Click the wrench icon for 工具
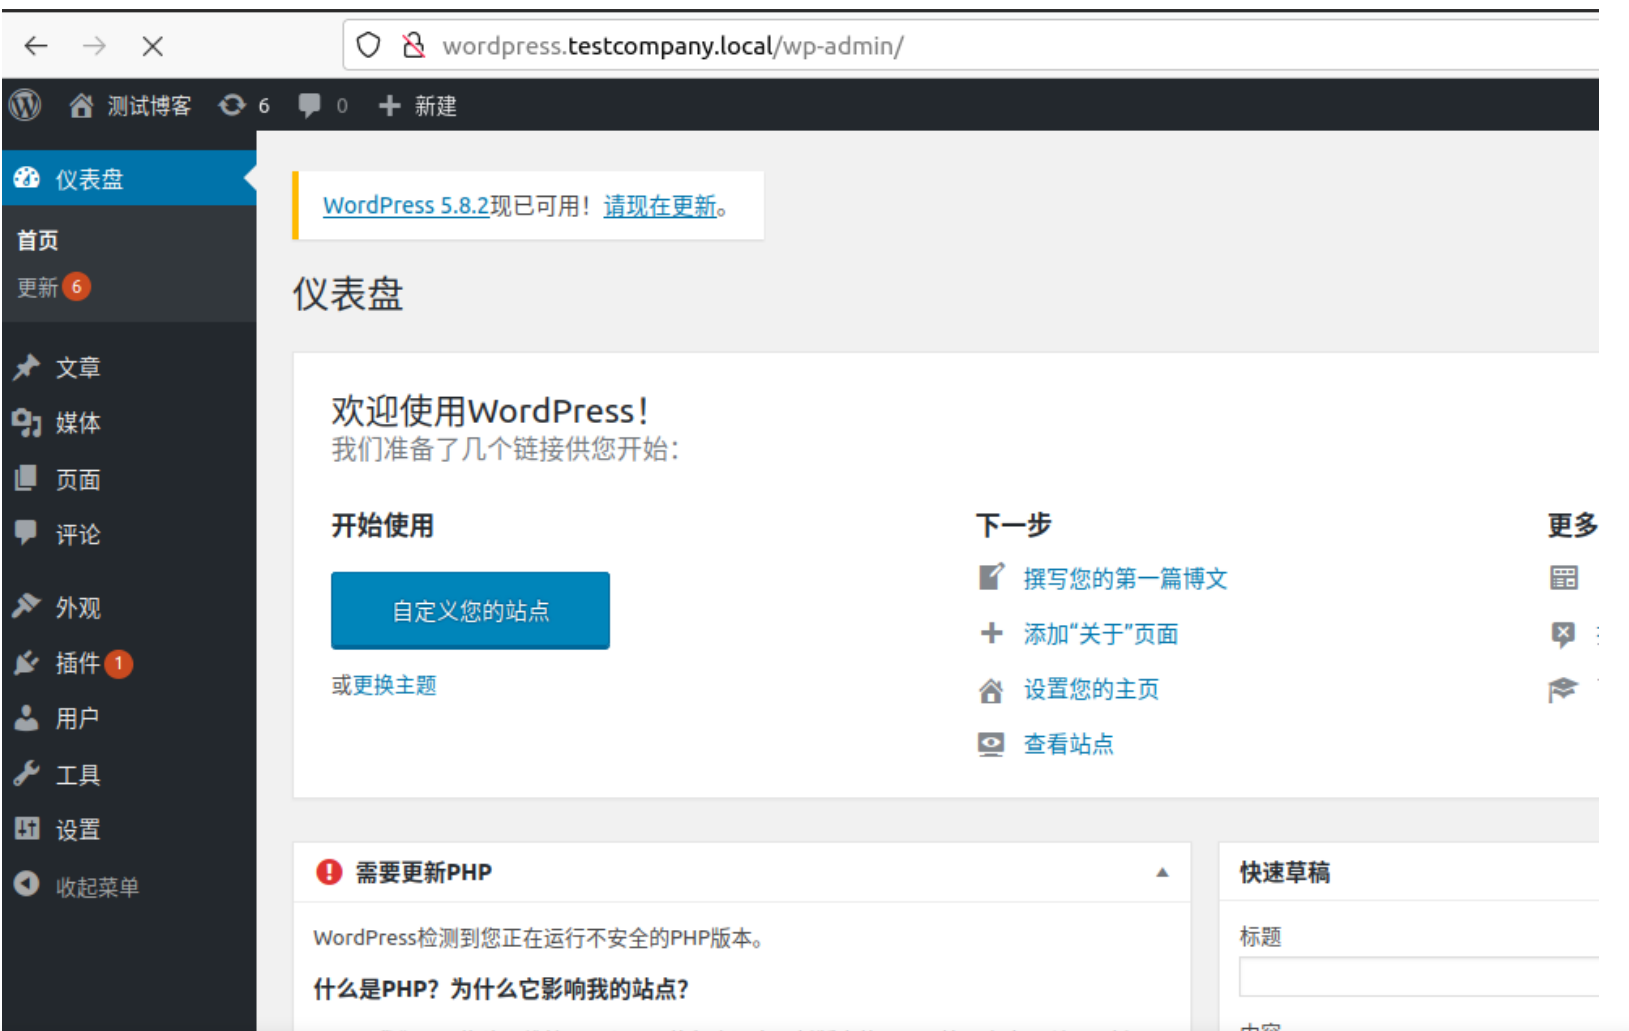Image resolution: width=1629 pixels, height=1031 pixels. (x=26, y=773)
